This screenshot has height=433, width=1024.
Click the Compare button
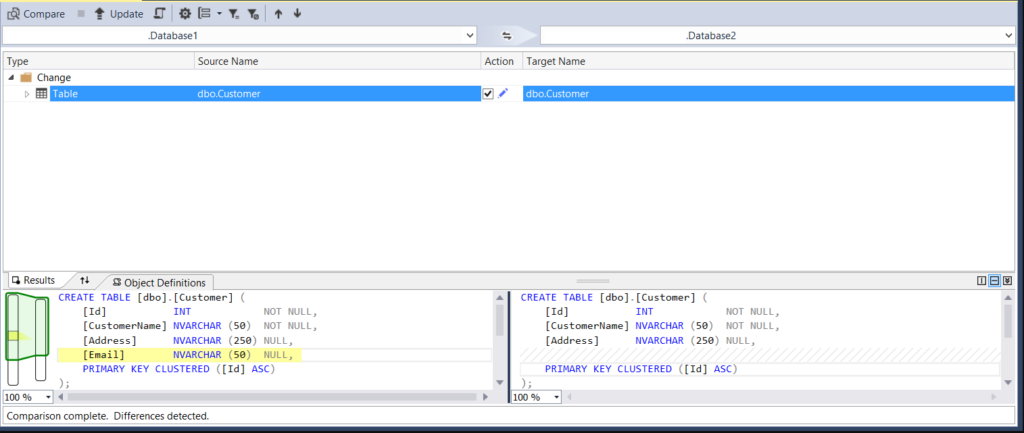36,14
